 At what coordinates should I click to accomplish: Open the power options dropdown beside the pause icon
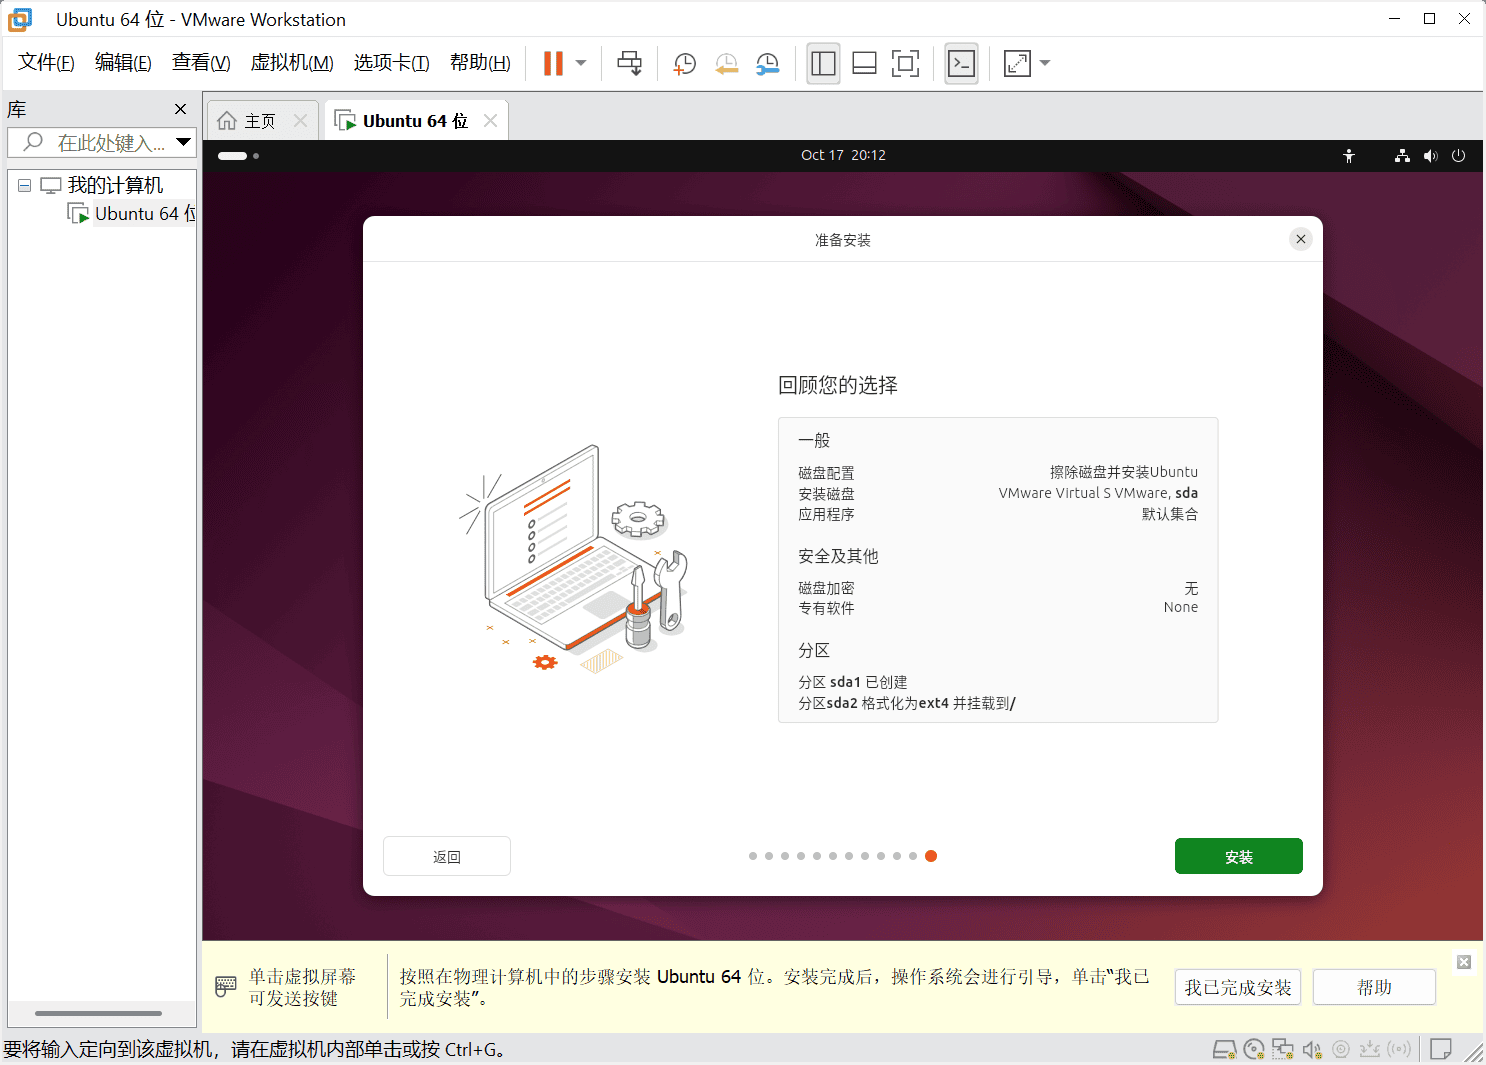[x=581, y=63]
